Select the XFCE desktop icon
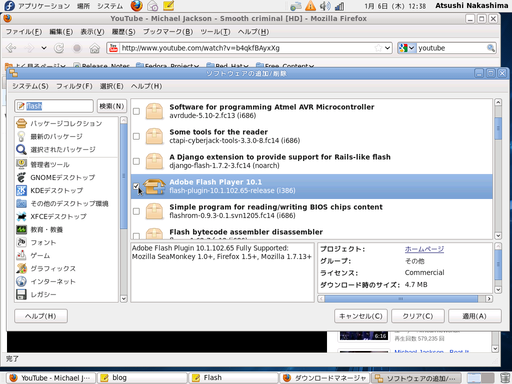Image resolution: width=512 pixels, height=384 pixels. click(21, 216)
